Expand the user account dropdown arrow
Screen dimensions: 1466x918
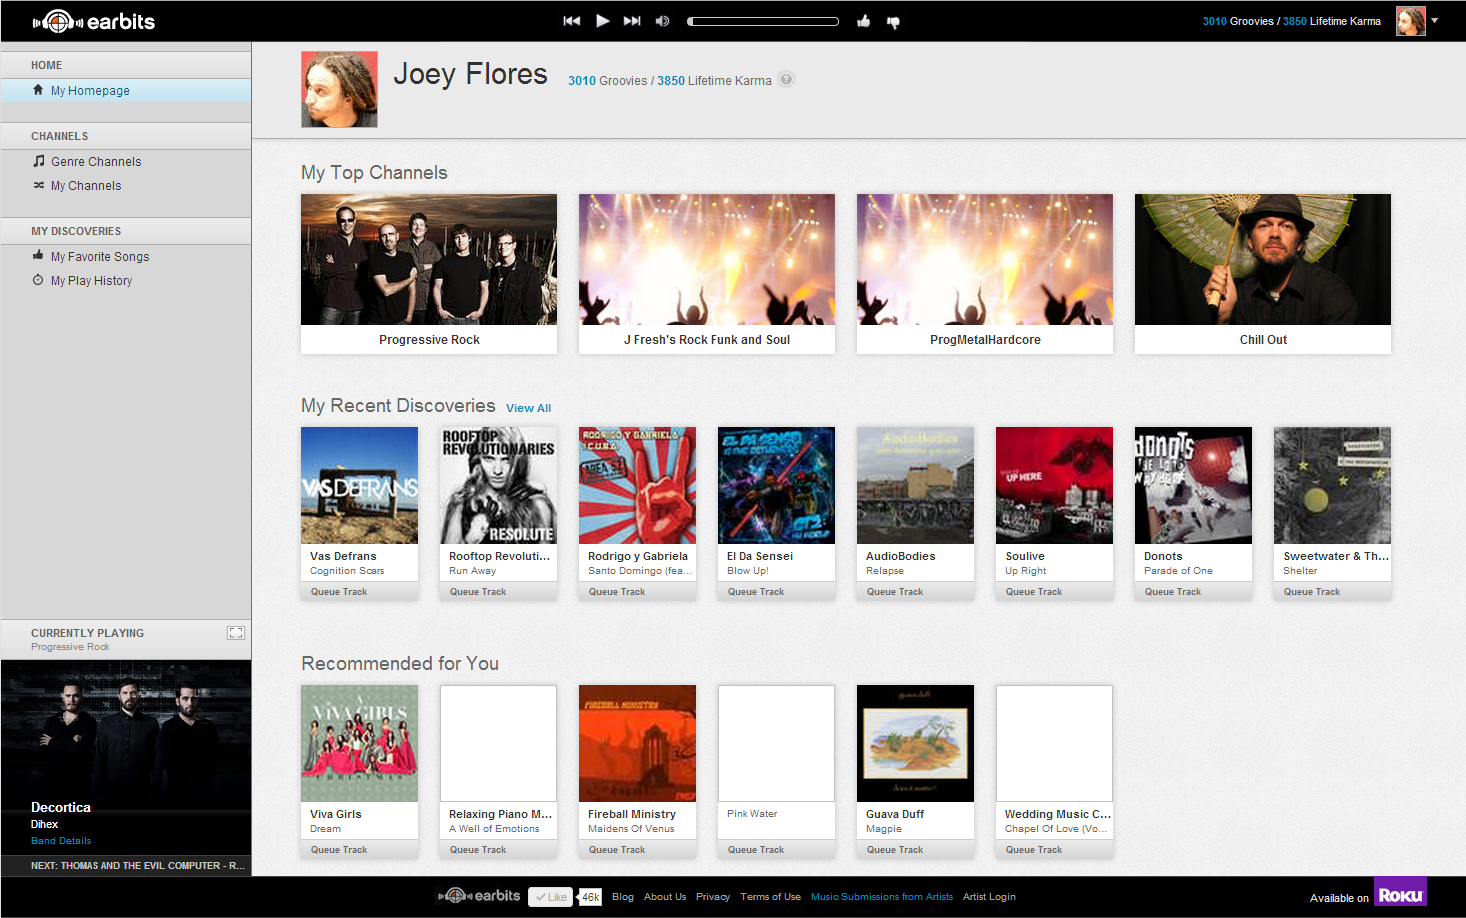coord(1435,20)
